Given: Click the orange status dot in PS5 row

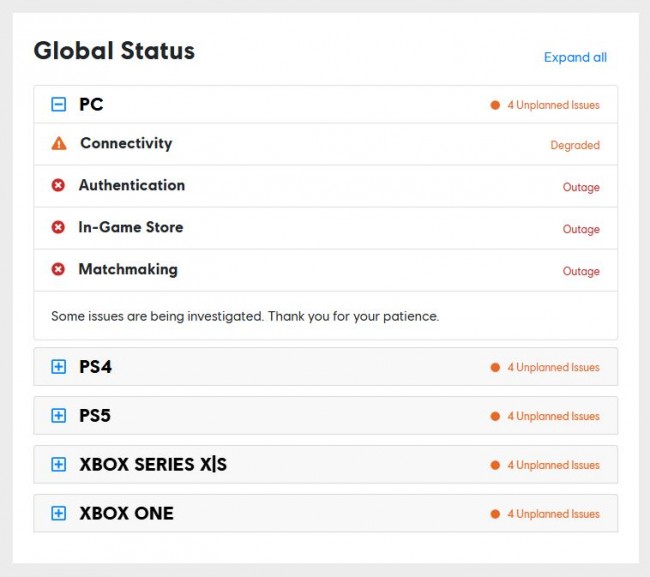Looking at the screenshot, I should click(495, 416).
